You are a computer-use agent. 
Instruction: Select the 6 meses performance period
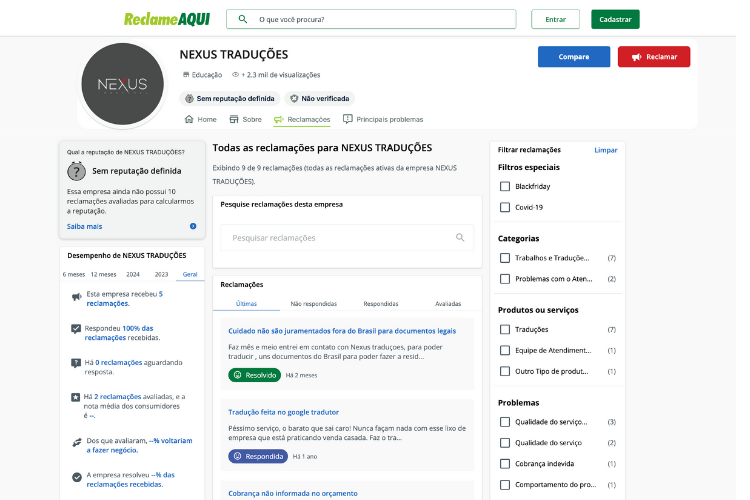(74, 275)
